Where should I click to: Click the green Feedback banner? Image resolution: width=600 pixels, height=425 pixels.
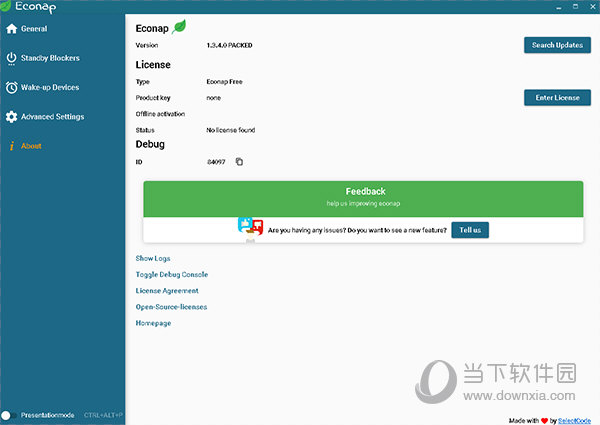[x=363, y=199]
